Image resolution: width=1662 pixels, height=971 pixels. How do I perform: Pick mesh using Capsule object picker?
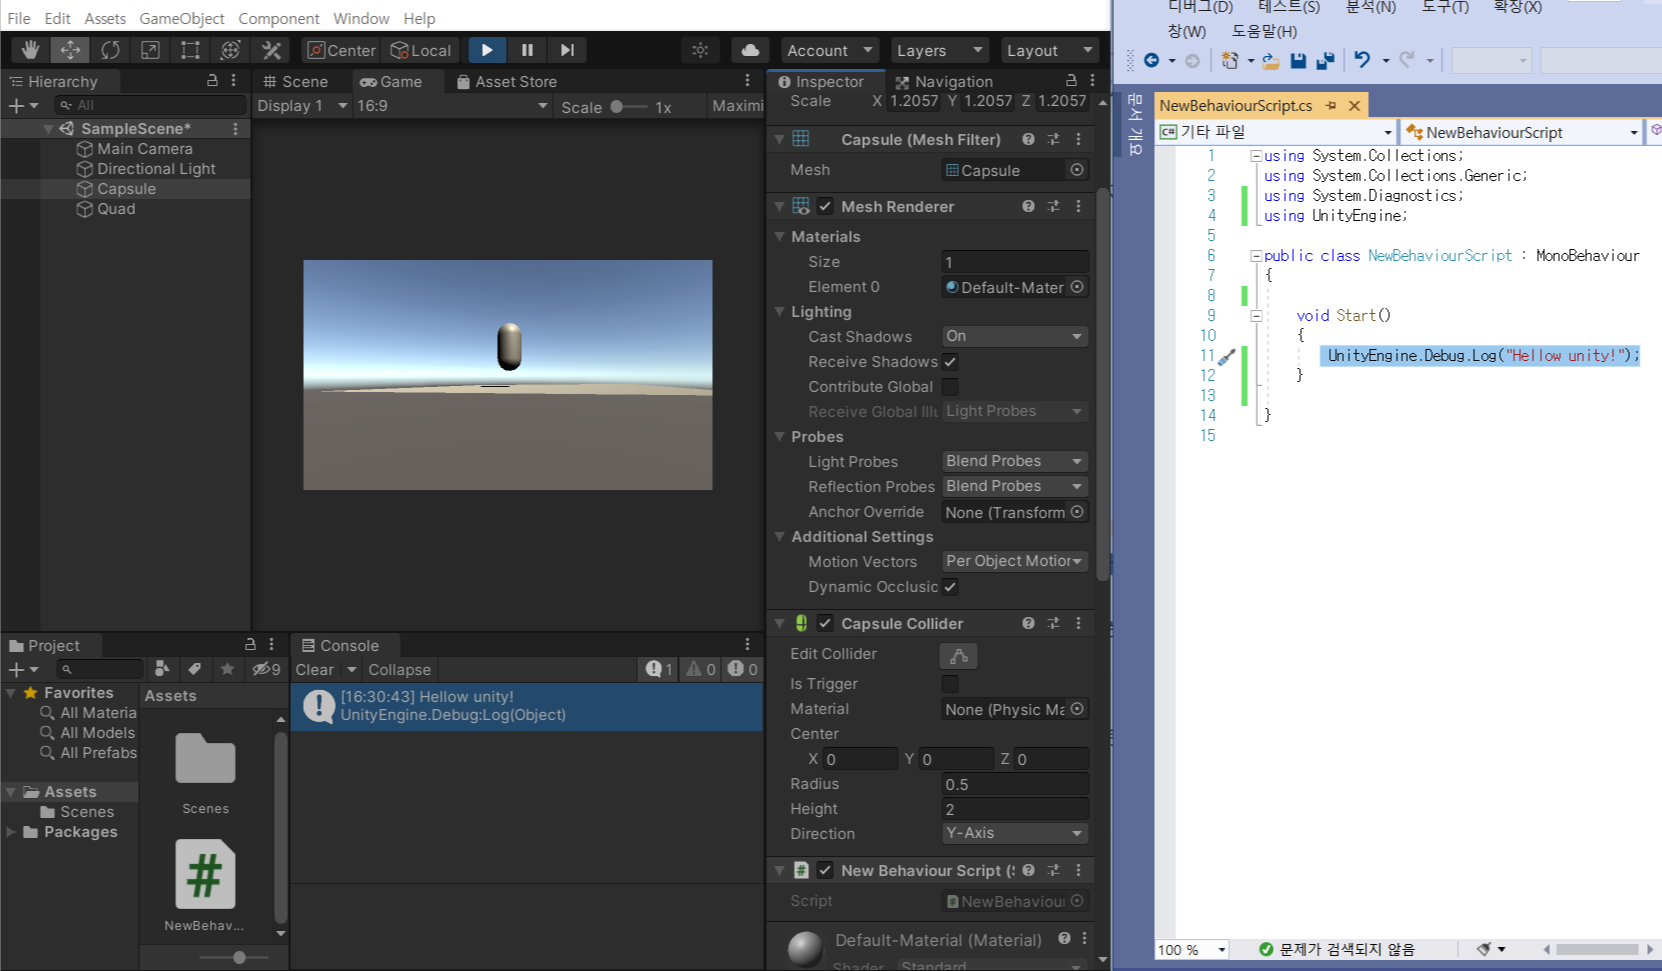coord(1077,170)
